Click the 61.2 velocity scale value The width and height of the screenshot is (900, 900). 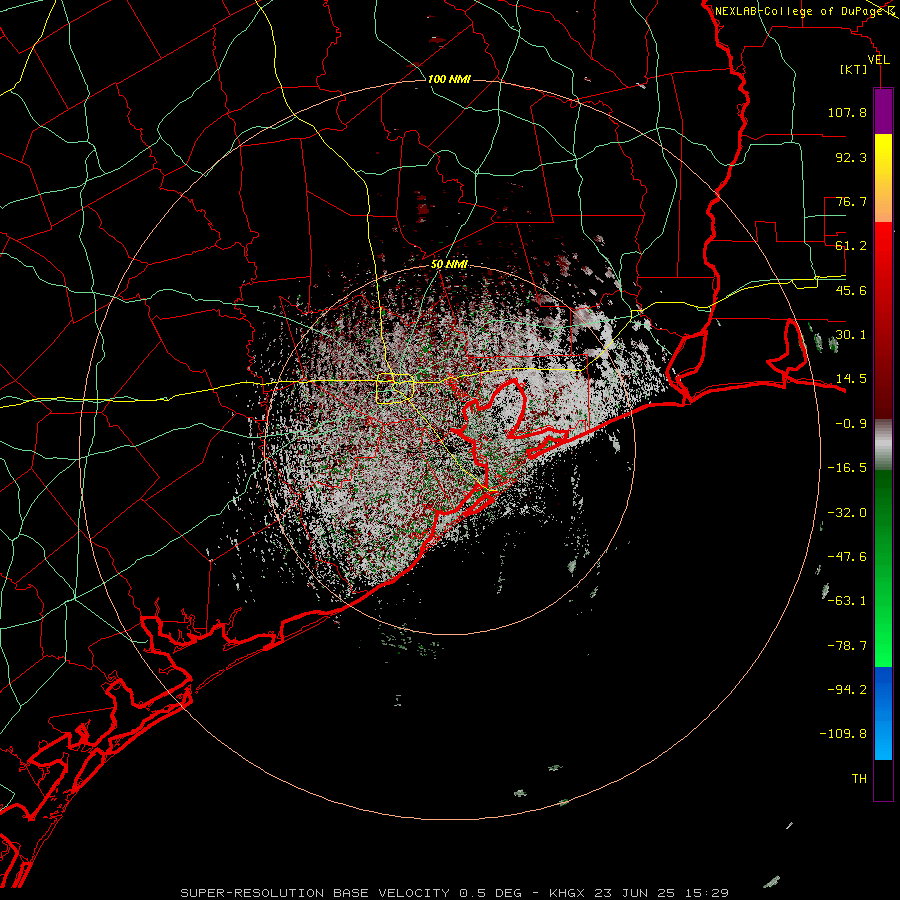click(x=851, y=246)
